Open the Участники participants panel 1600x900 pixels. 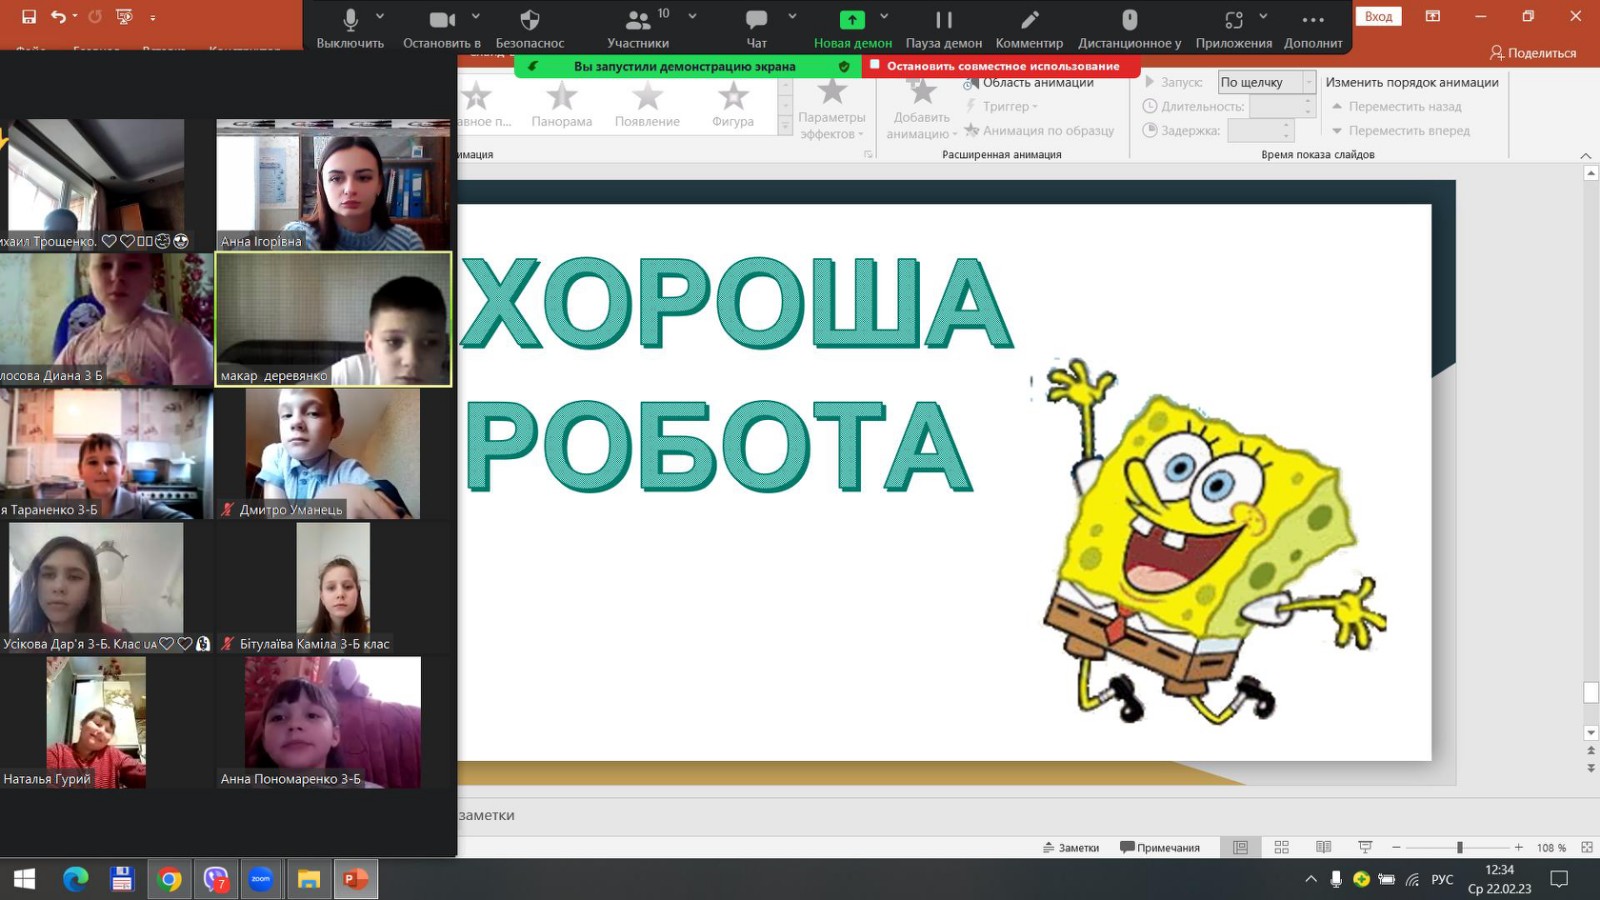point(638,27)
